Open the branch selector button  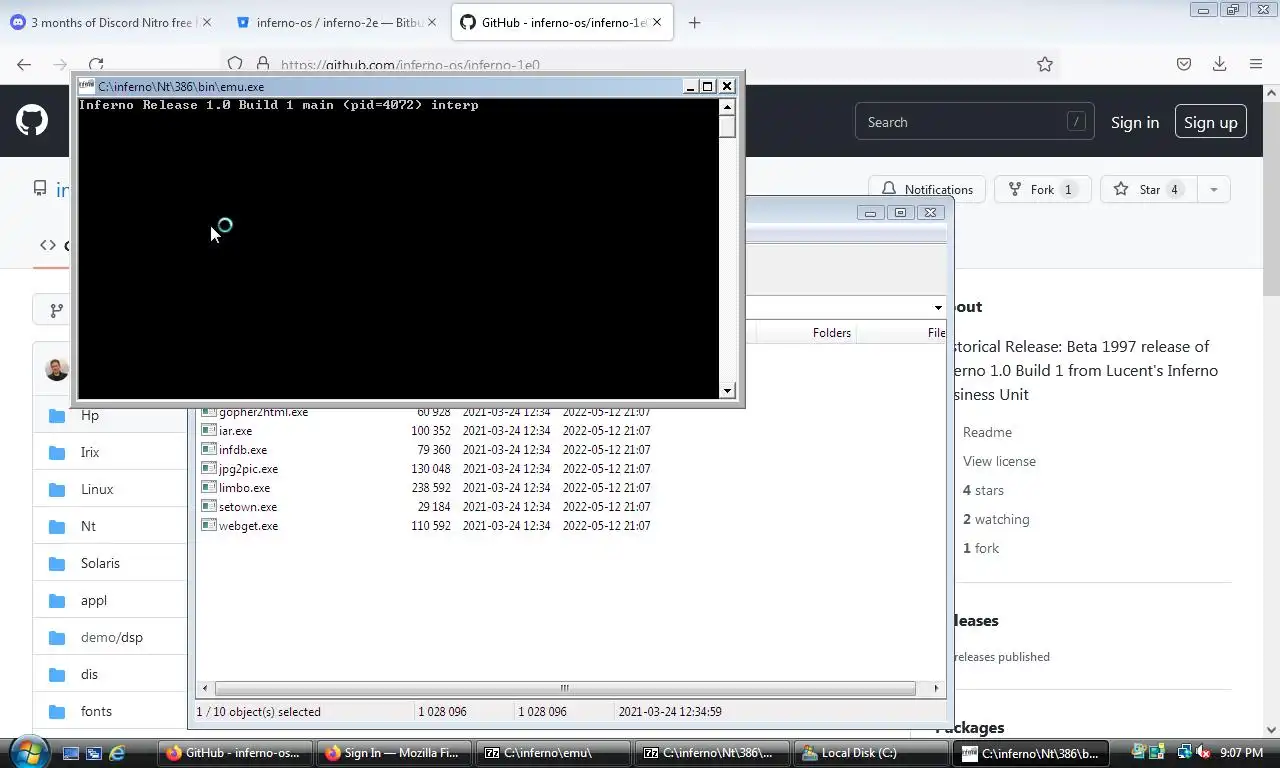[53, 310]
